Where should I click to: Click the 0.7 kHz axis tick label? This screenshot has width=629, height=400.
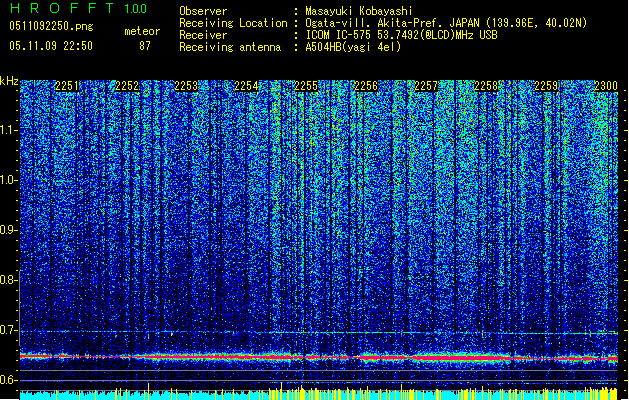pos(8,330)
